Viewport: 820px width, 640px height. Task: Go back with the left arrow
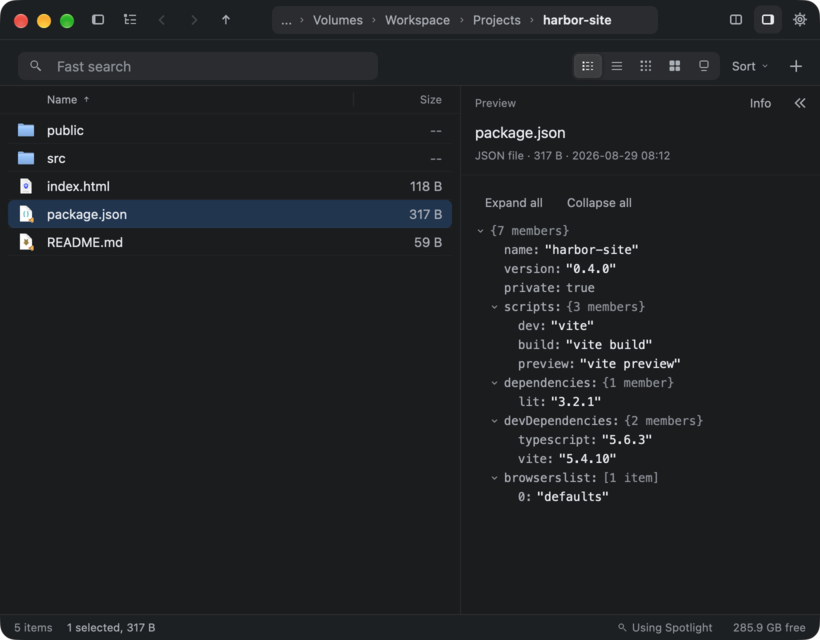tap(162, 20)
